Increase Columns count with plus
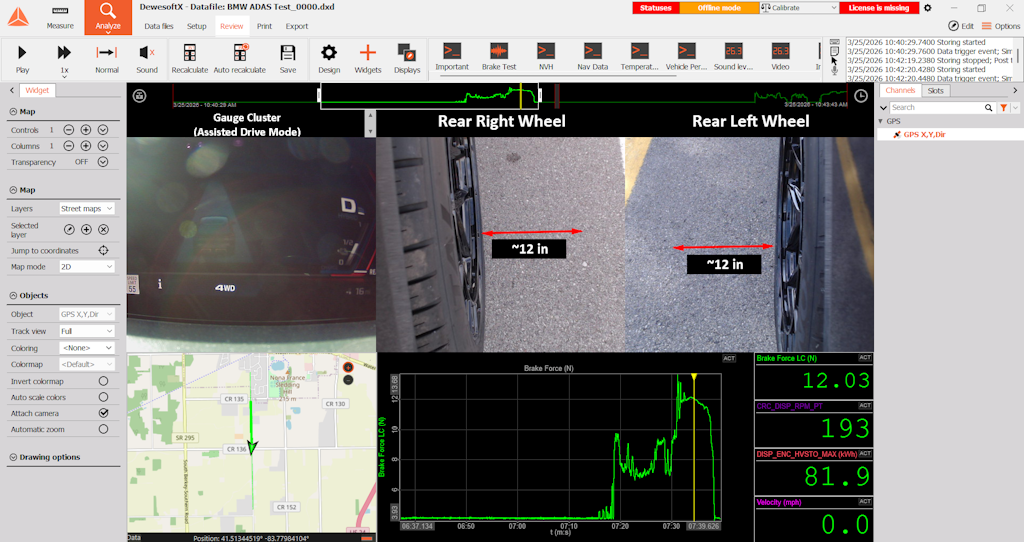Viewport: 1024px width, 542px height. [86, 146]
